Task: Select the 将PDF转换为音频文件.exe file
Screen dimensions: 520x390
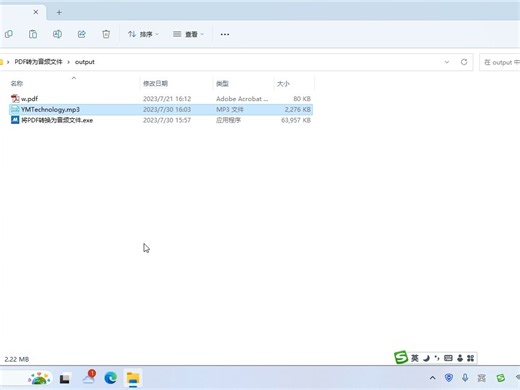Action: 57,120
